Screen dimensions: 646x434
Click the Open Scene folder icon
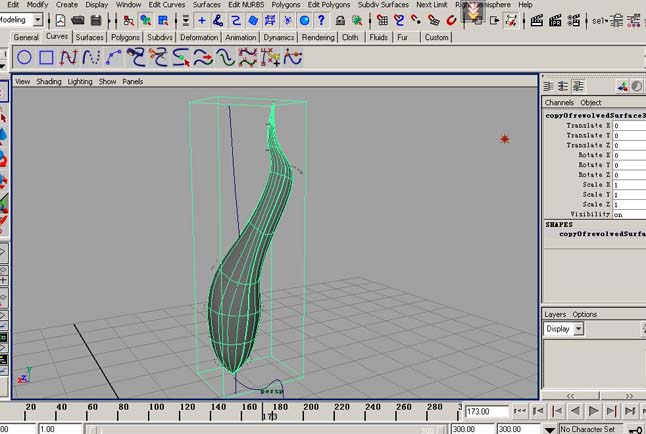click(77, 20)
